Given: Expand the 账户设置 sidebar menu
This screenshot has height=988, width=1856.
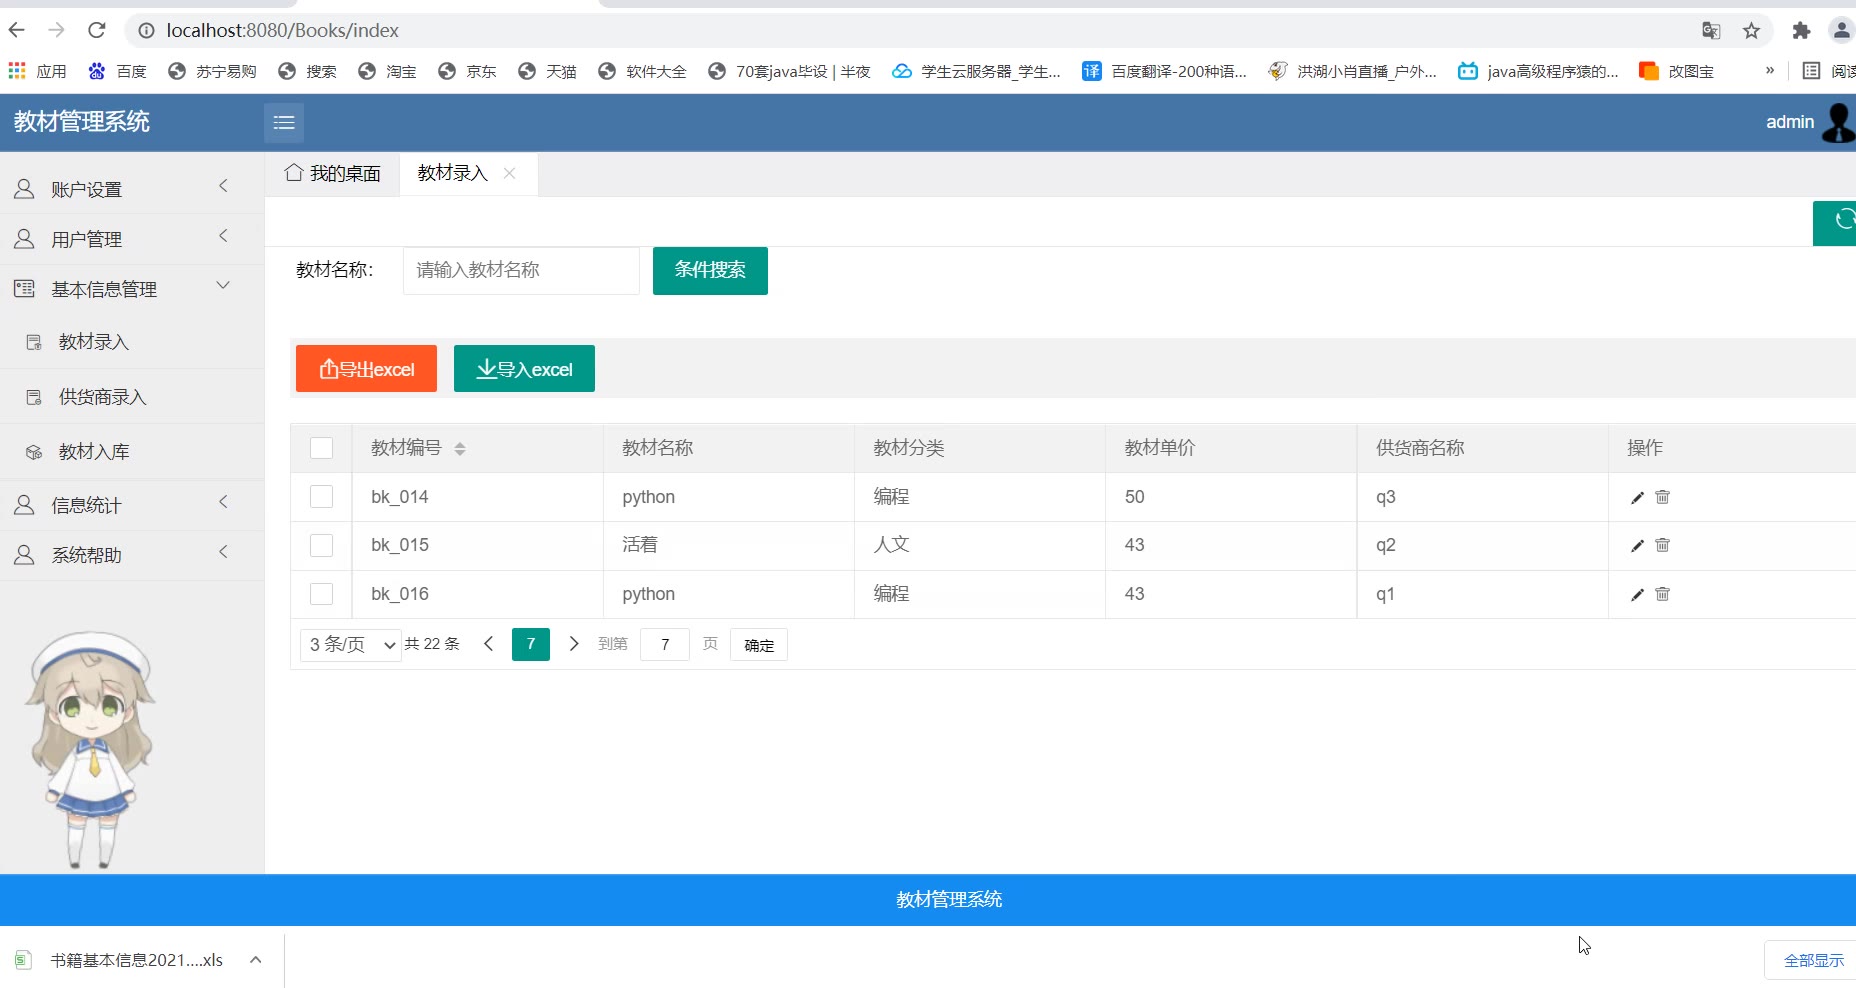Looking at the screenshot, I should click(x=132, y=189).
